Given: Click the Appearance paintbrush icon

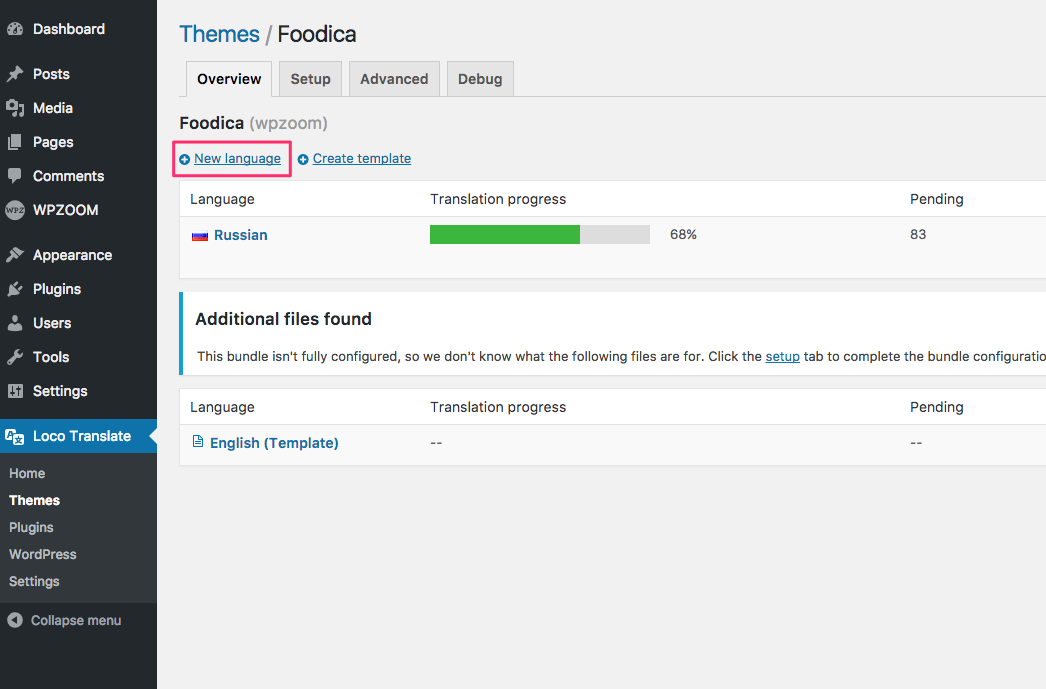Looking at the screenshot, I should point(15,255).
